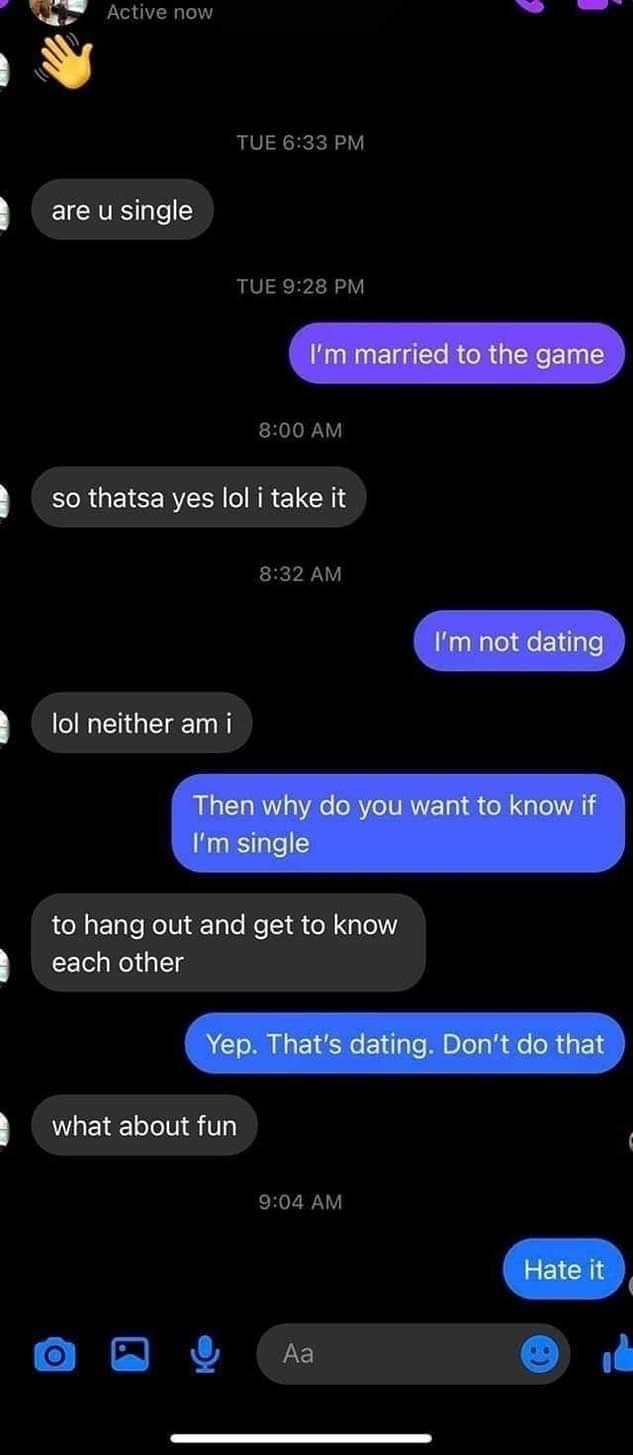Start a video call from header
The image size is (633, 1455).
[593, 5]
